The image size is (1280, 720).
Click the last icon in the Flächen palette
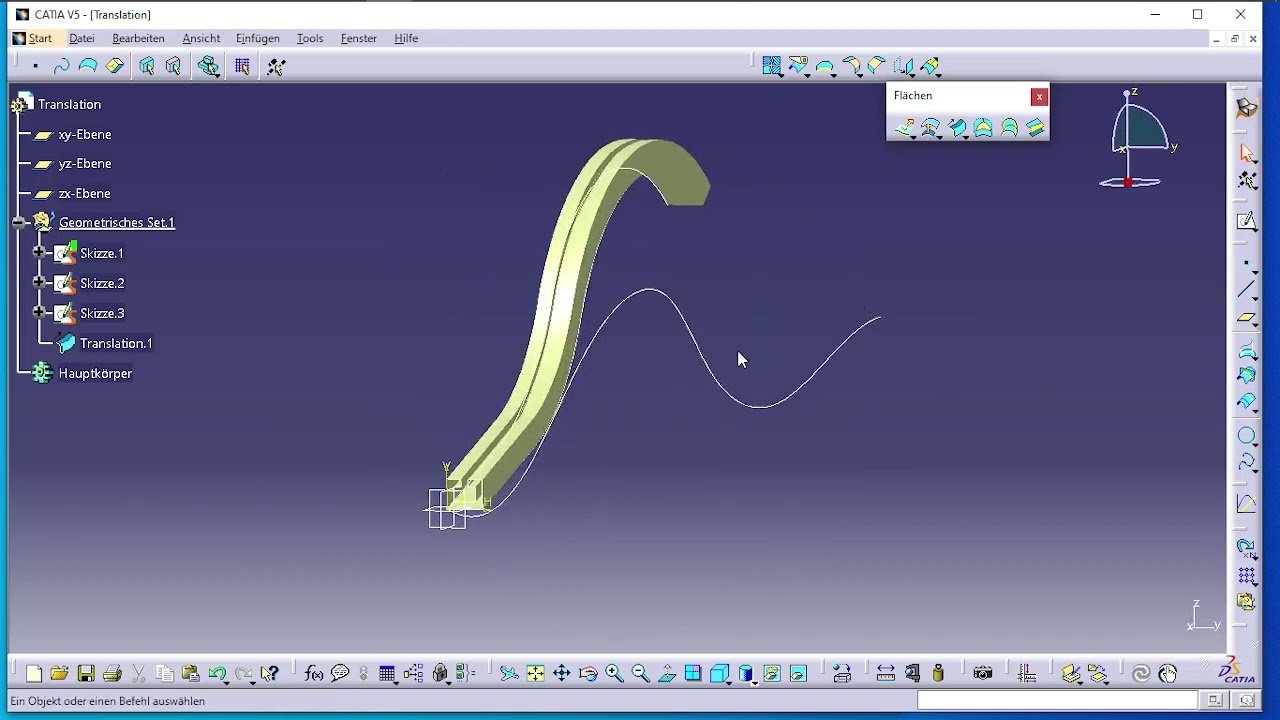[1035, 128]
